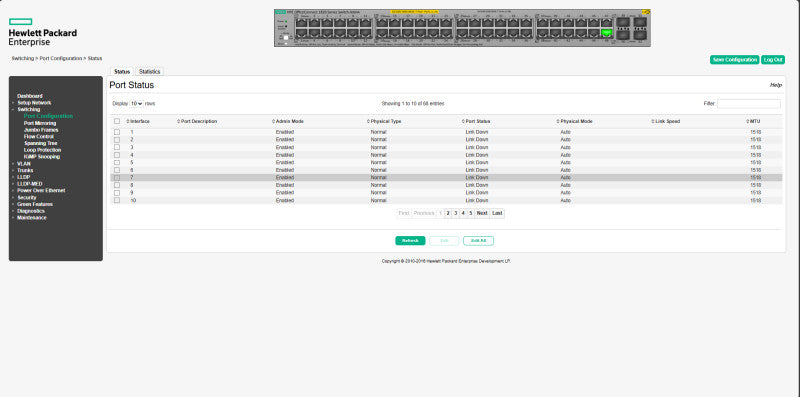The width and height of the screenshot is (800, 397).
Task: Click the Save Configuration button
Action: pos(735,60)
